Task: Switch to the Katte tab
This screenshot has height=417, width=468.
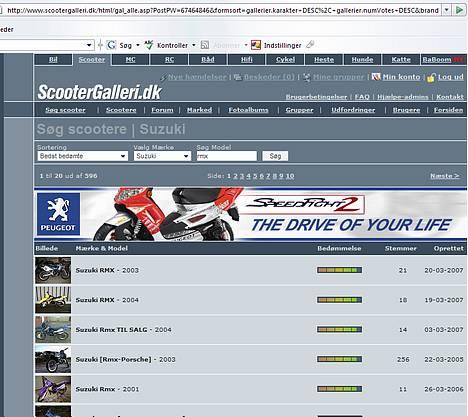Action: [x=401, y=60]
